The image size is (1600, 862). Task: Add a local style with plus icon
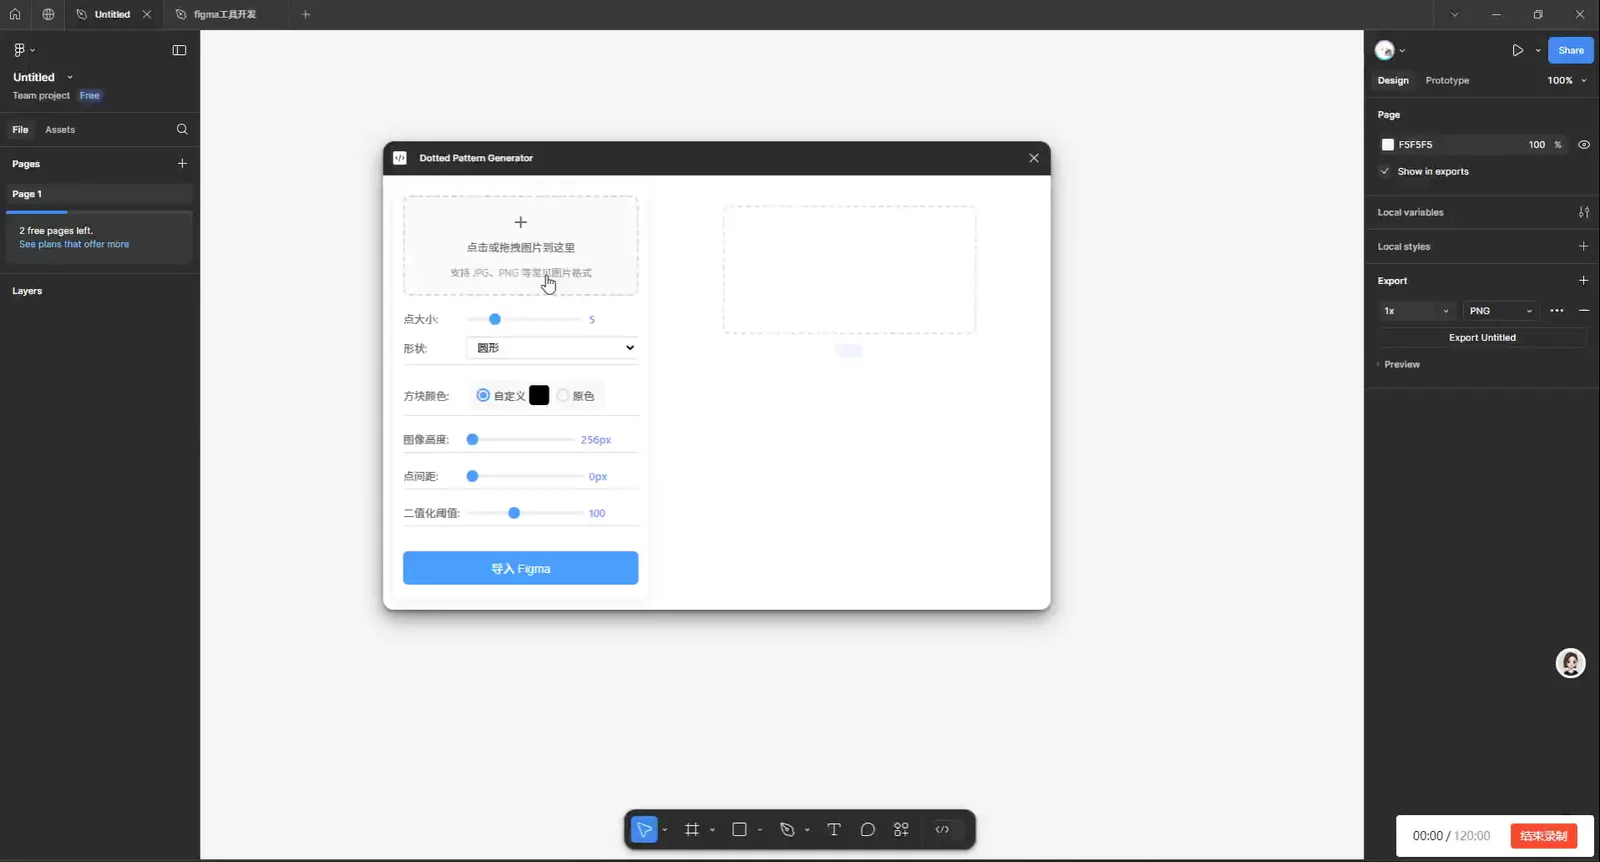point(1583,246)
